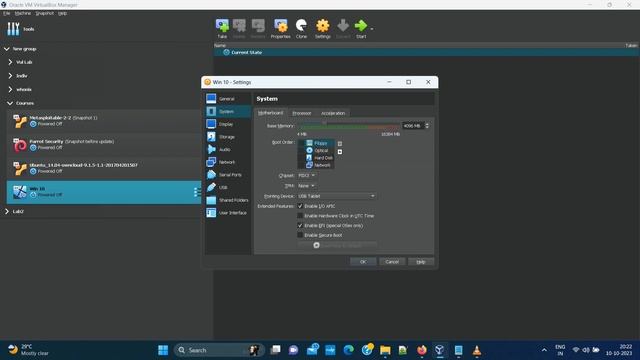640x360 pixels.
Task: Select the Metasploitable 2-2 virtual machine
Action: (x=104, y=121)
